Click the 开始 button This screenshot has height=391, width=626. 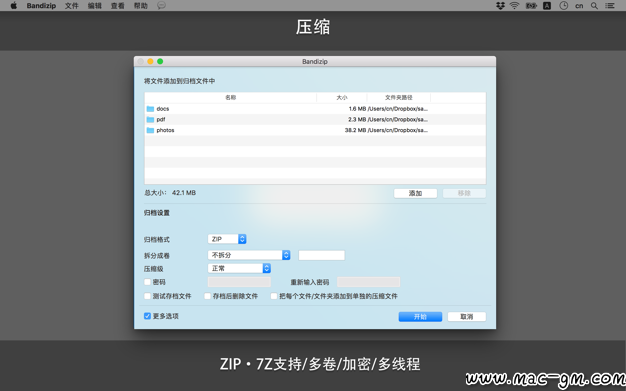click(x=420, y=317)
